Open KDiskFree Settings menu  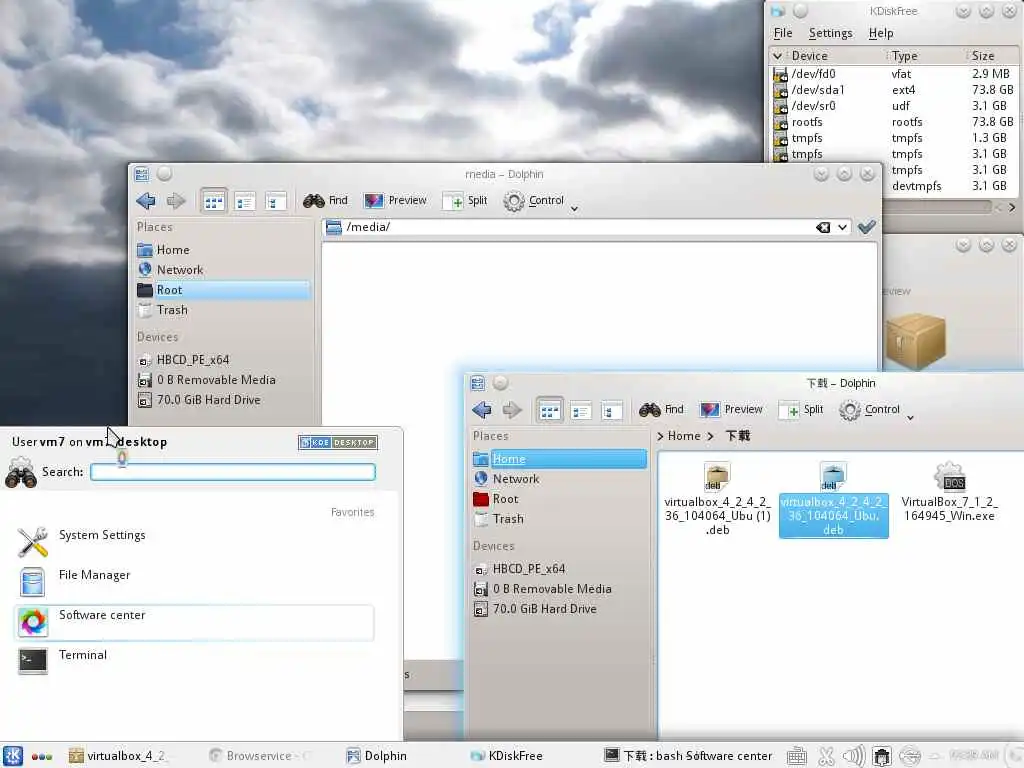point(830,33)
